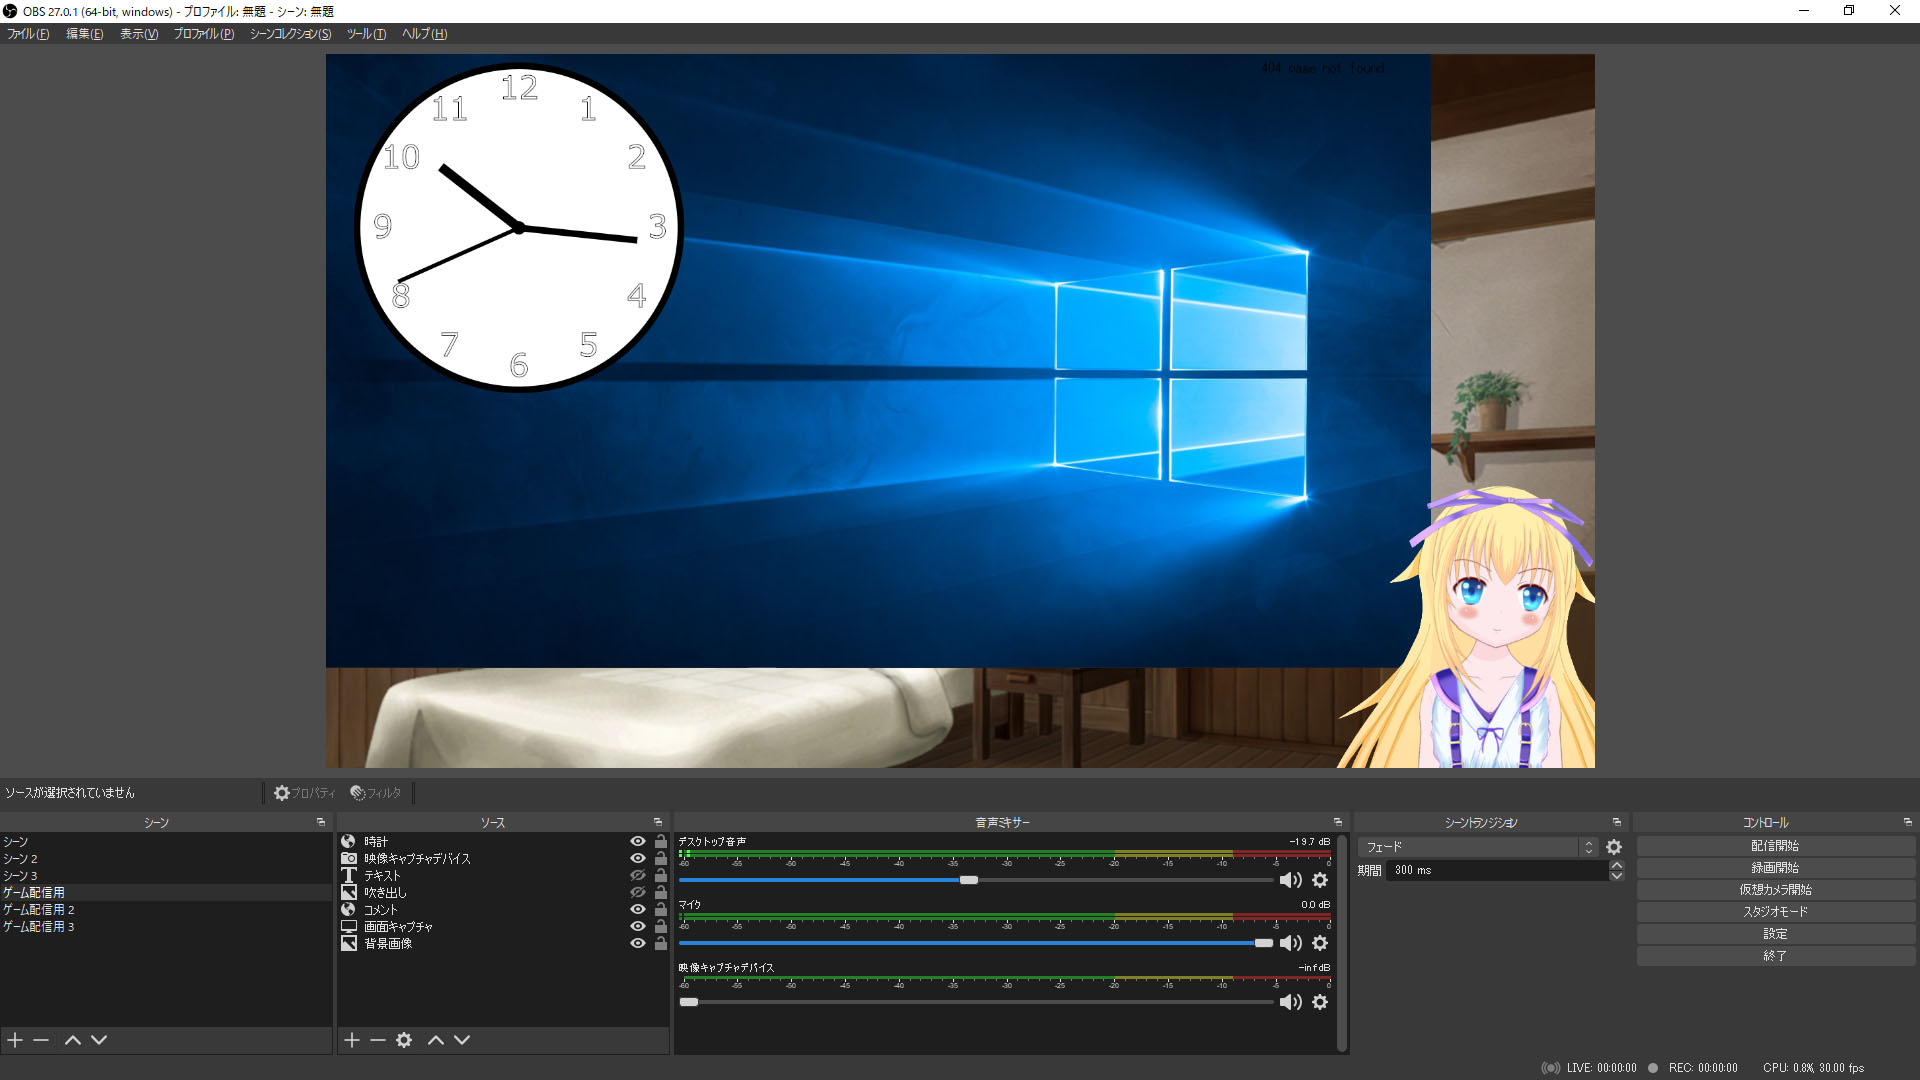The height and width of the screenshot is (1080, 1920).
Task: Open 編集 menu
Action: coord(84,34)
